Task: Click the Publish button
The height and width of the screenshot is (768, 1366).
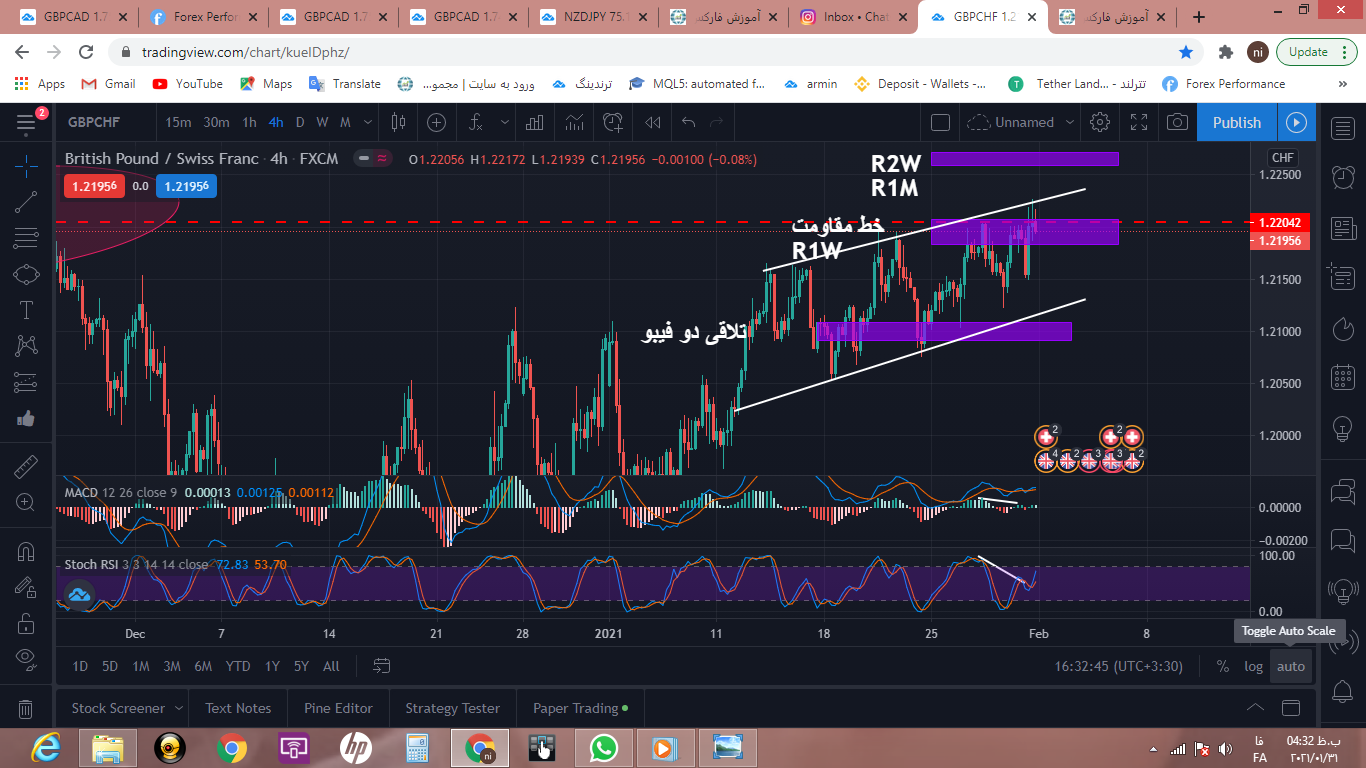Action: coord(1236,122)
